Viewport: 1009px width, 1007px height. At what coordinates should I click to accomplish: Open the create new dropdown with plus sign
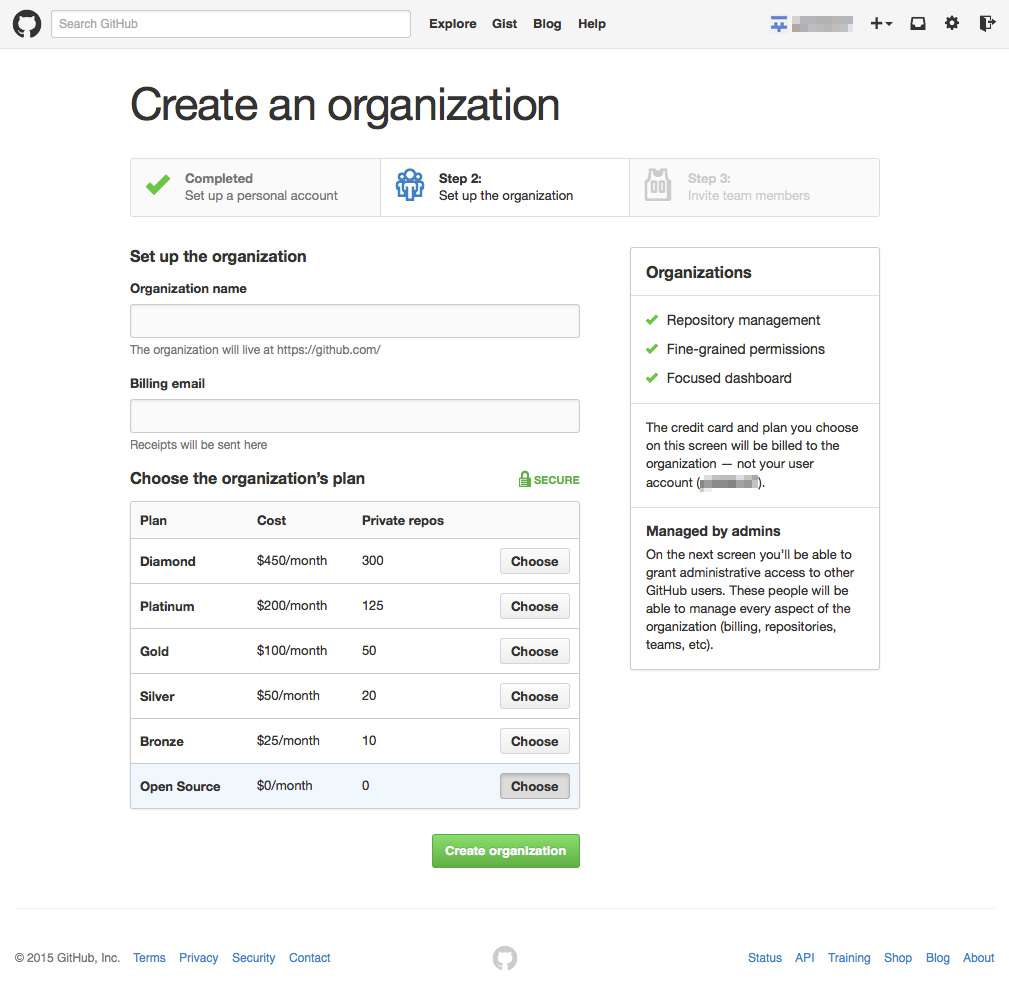click(880, 22)
